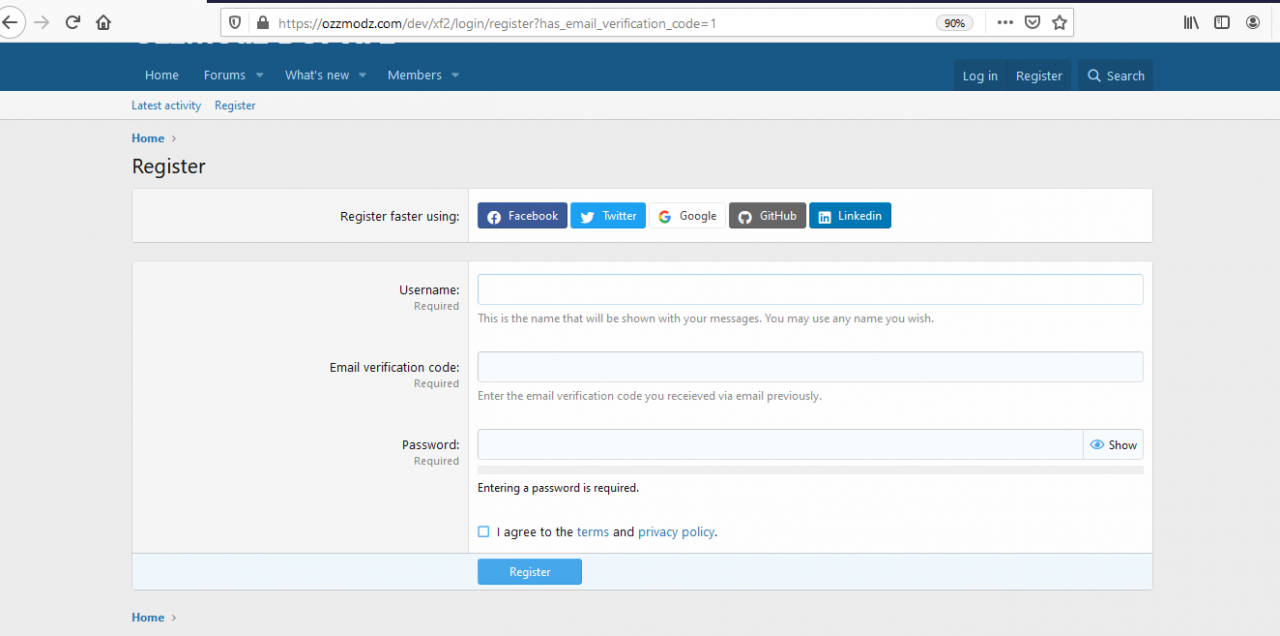Open the tracking protection shield icon
The image size is (1280, 636).
[x=234, y=21]
